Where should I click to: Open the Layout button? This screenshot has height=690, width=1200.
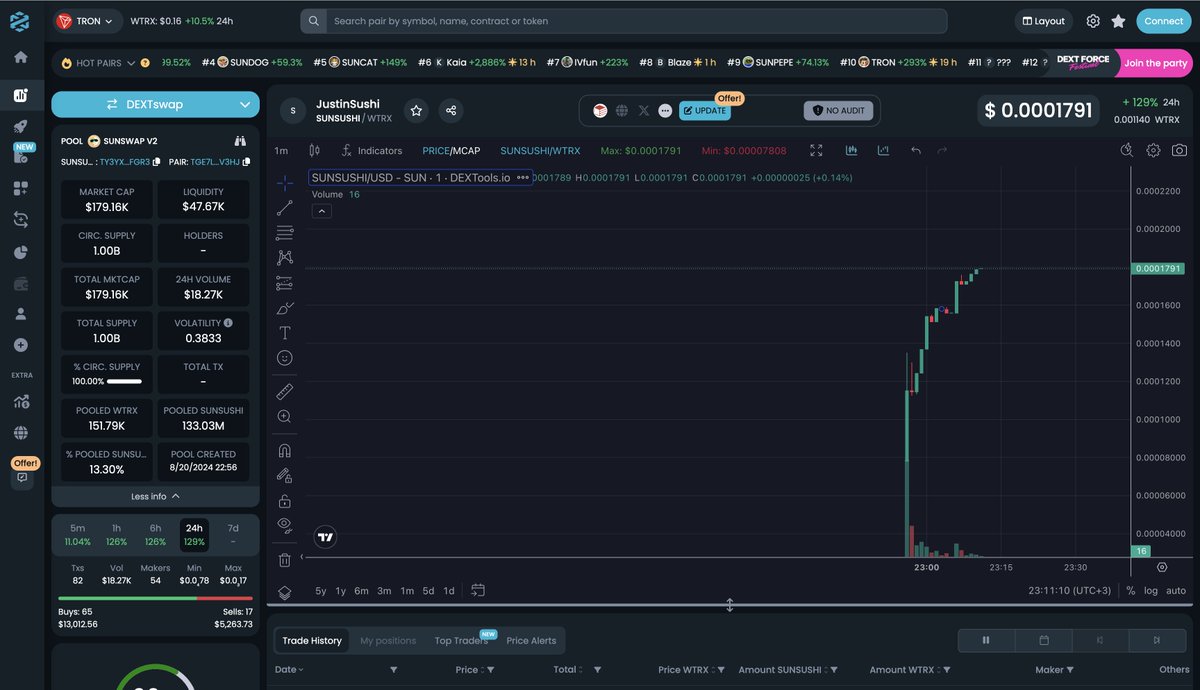[x=1043, y=21]
